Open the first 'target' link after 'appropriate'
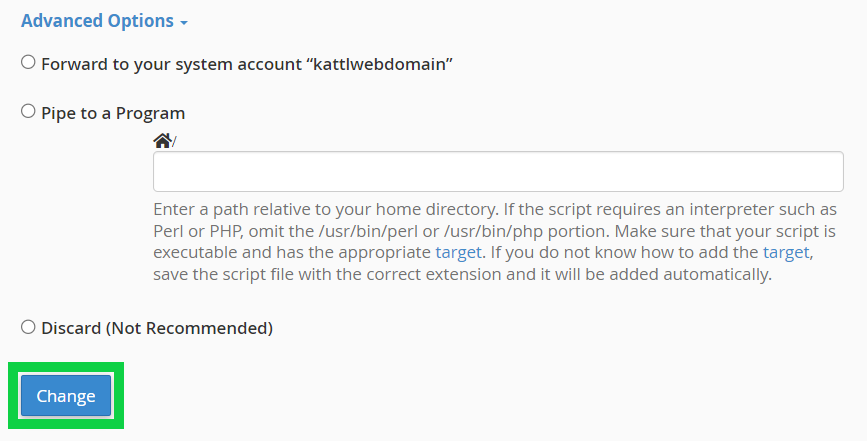 [x=459, y=252]
